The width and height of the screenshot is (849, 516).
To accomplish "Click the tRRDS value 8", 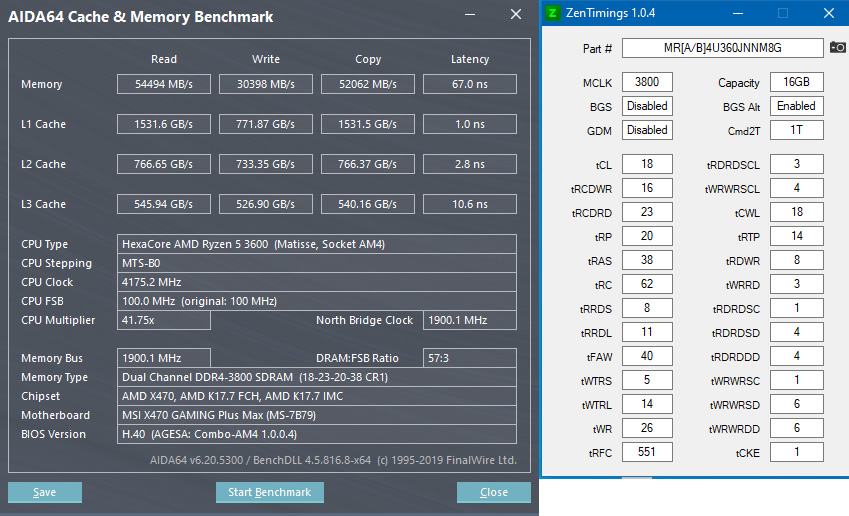I will click(x=647, y=308).
